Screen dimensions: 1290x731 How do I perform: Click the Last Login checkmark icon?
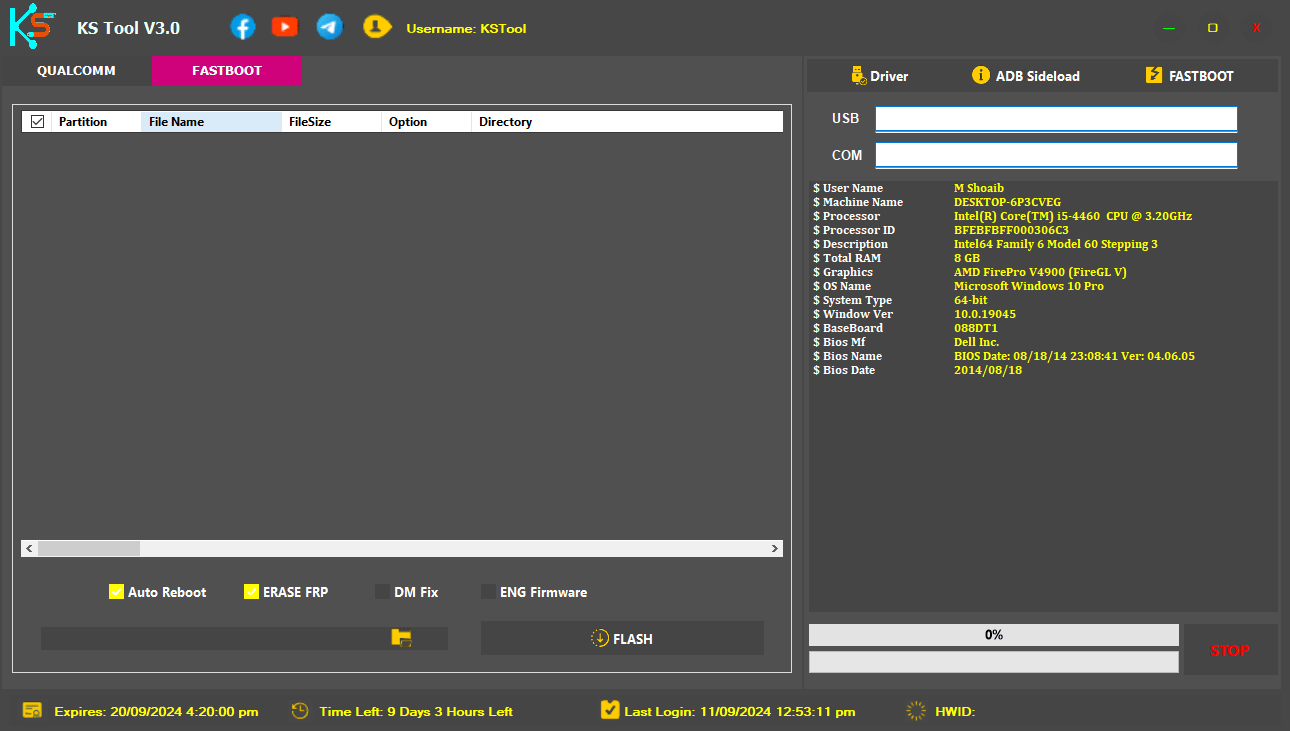pos(610,710)
